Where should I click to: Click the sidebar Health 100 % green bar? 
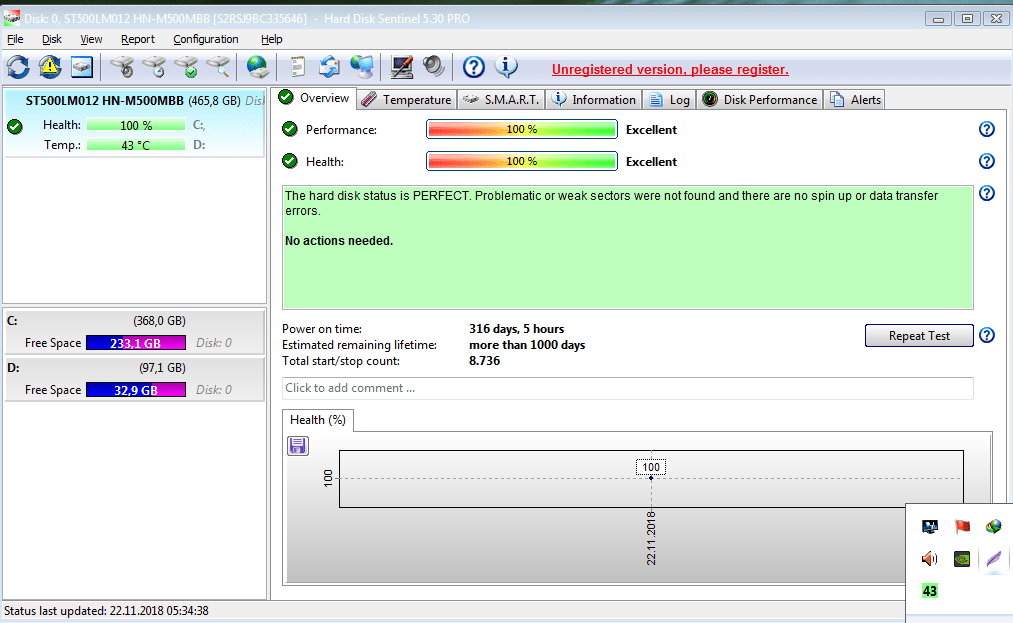[x=136, y=125]
